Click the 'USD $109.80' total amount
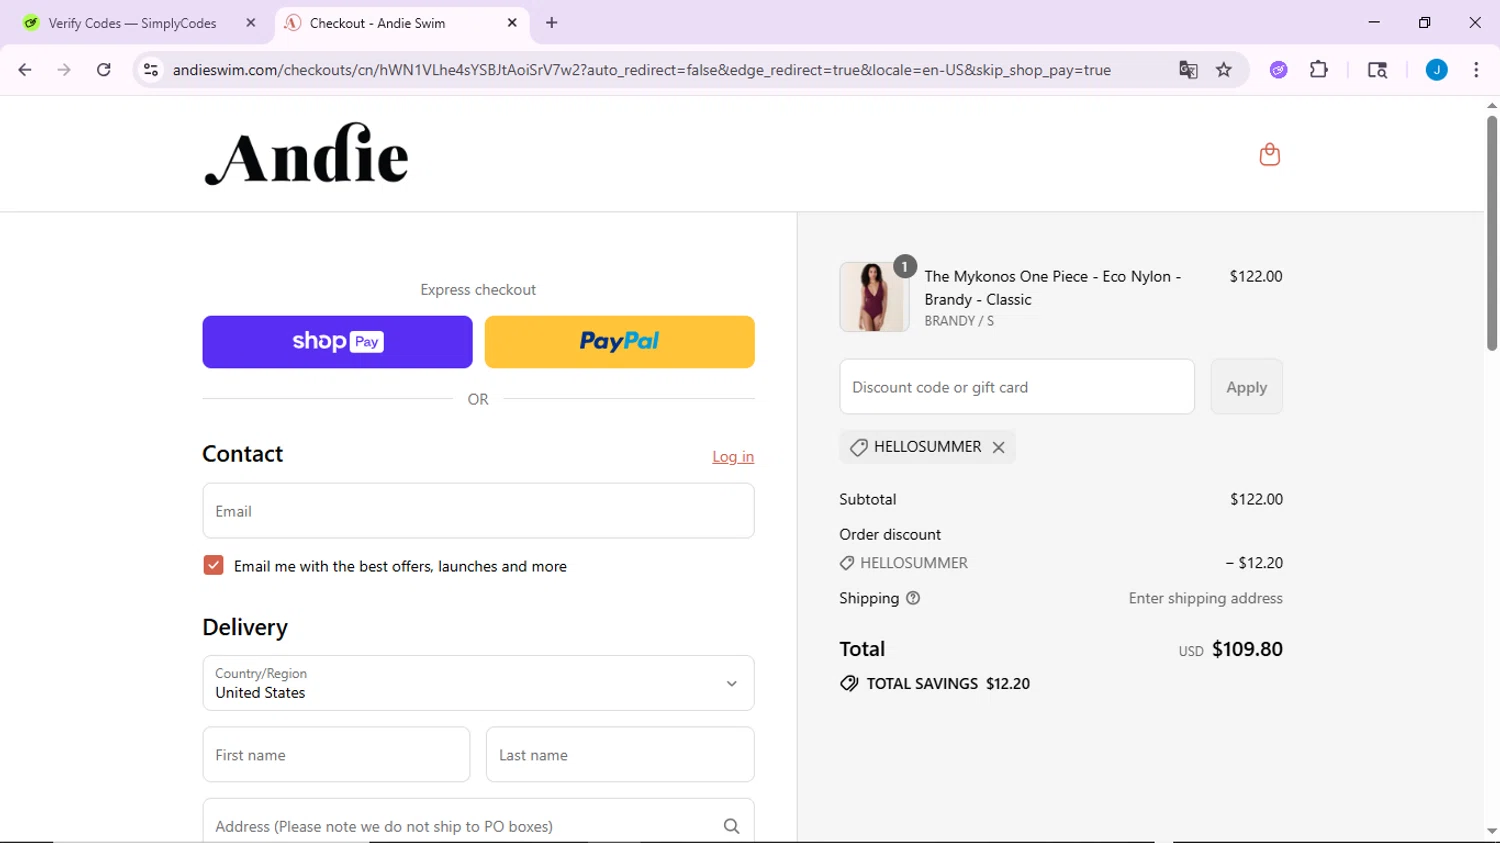This screenshot has width=1500, height=843. 1230,650
